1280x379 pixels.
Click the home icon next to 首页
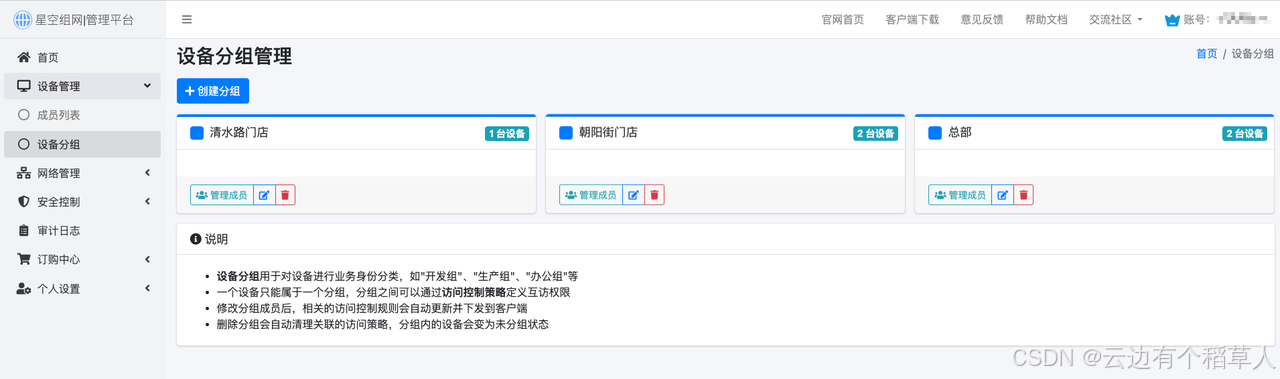coord(24,58)
